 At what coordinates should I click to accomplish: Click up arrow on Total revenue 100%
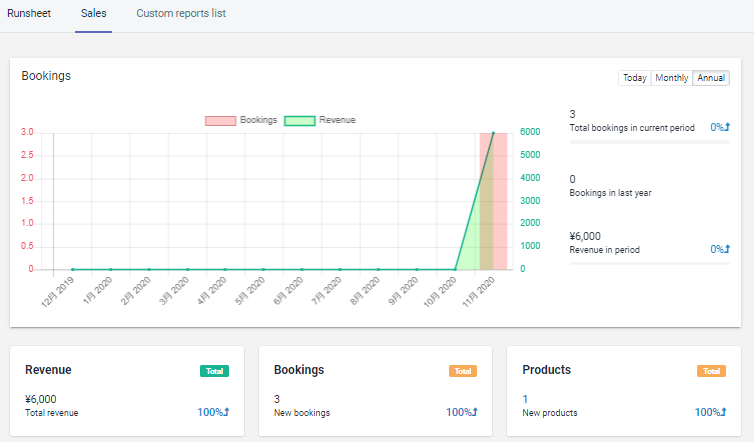tap(226, 412)
